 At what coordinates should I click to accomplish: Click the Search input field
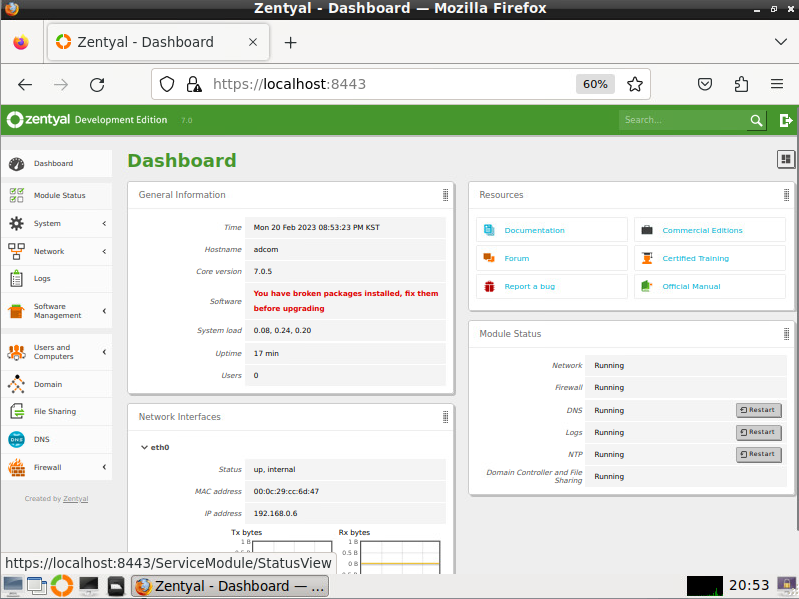click(683, 120)
